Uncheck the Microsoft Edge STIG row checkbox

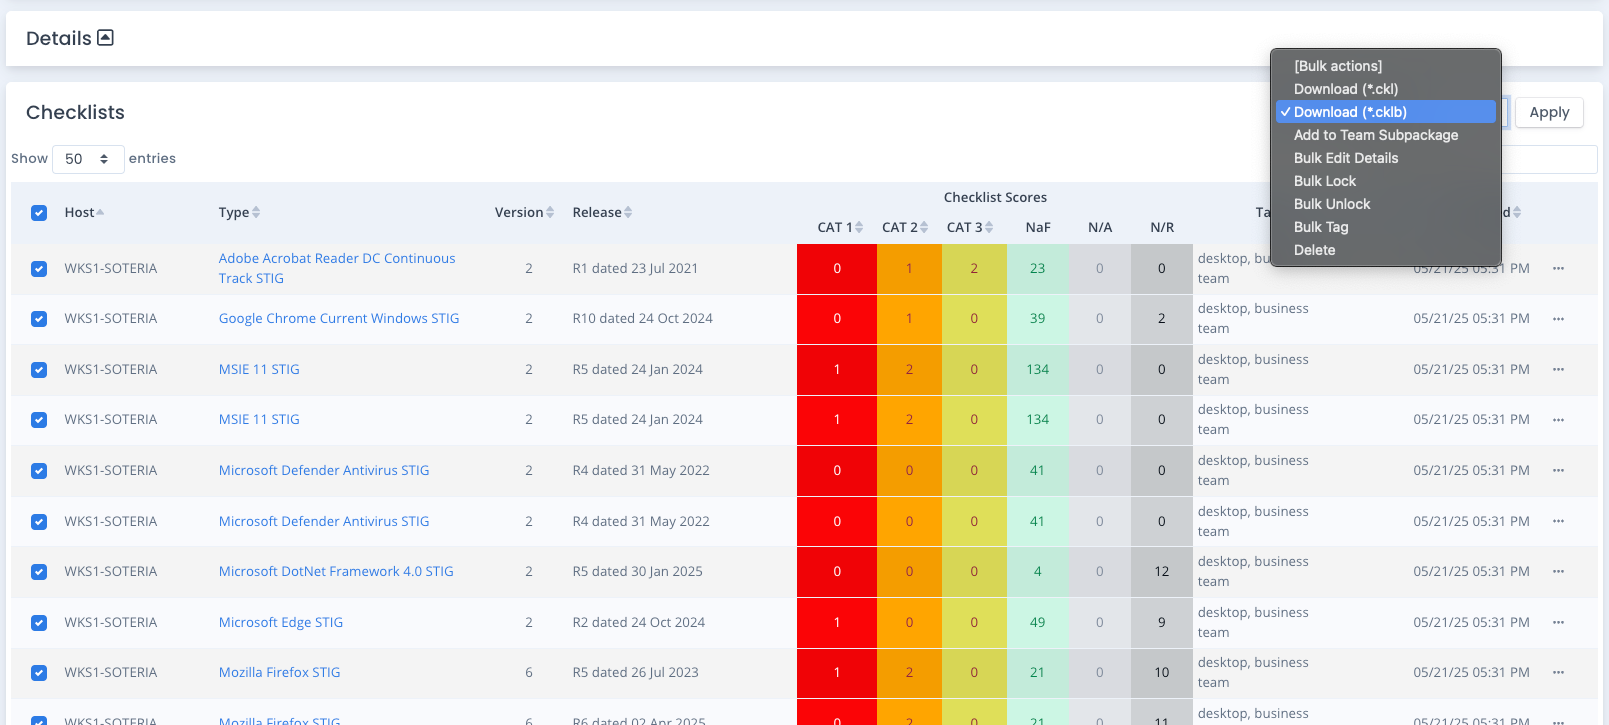click(39, 623)
